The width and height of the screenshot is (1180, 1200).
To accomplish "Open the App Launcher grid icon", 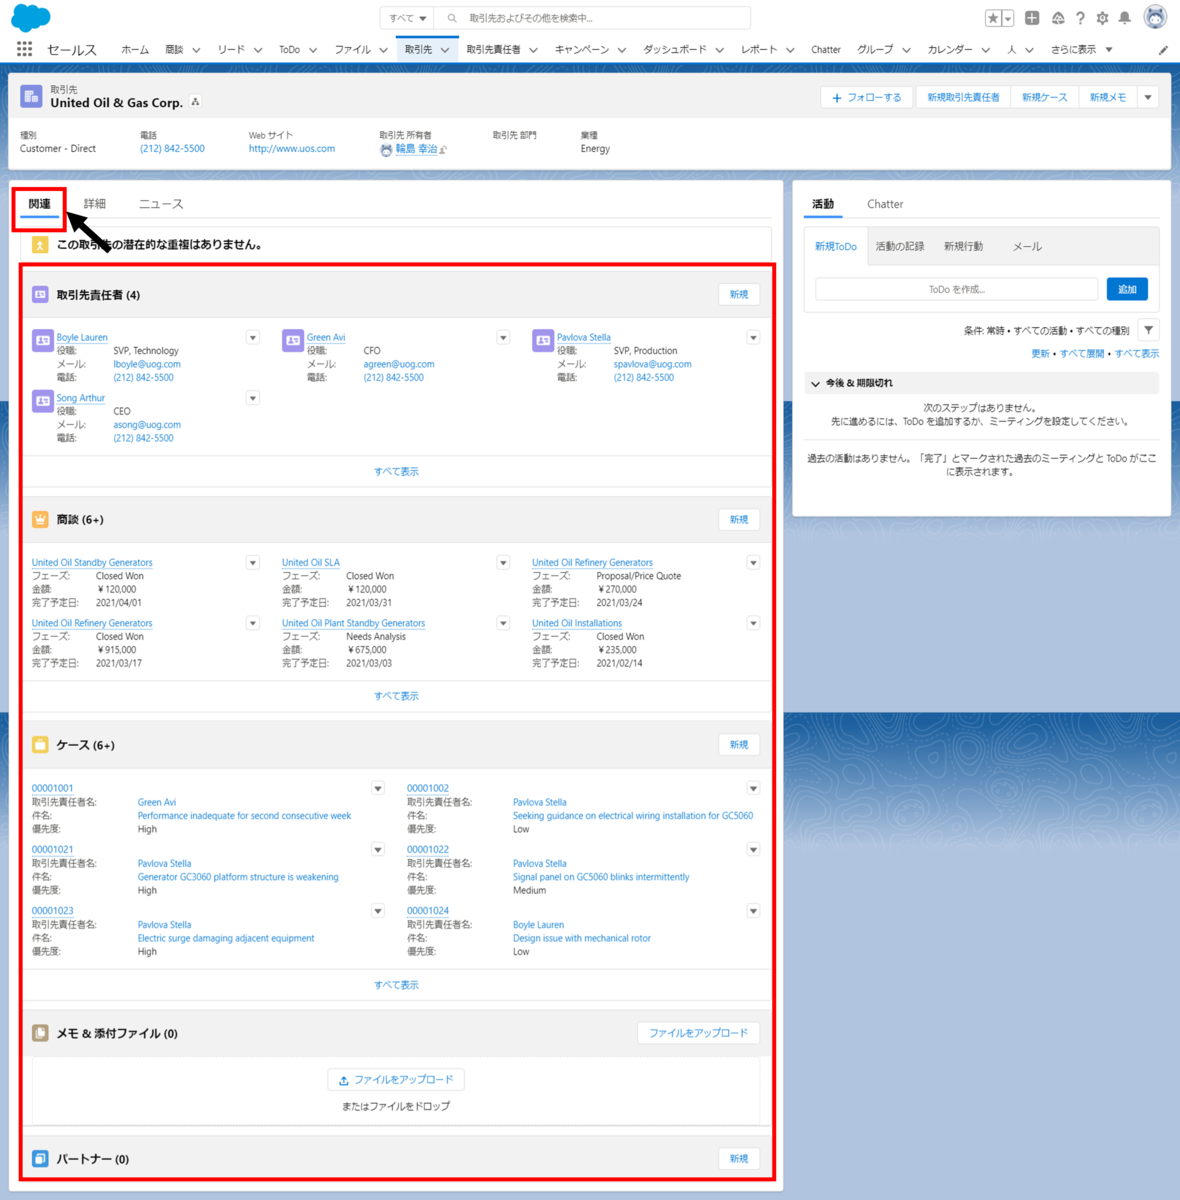I will click(x=24, y=49).
